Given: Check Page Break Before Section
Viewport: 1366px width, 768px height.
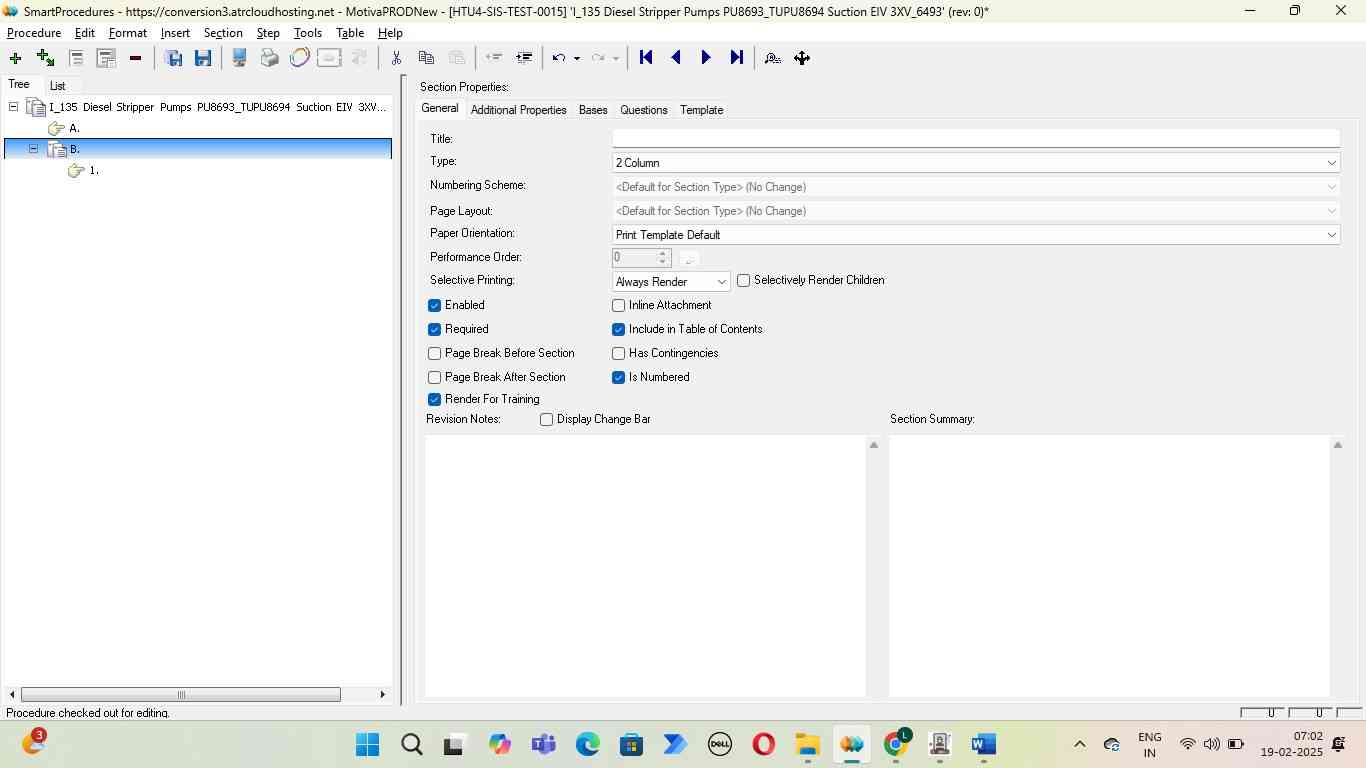Looking at the screenshot, I should 434,353.
